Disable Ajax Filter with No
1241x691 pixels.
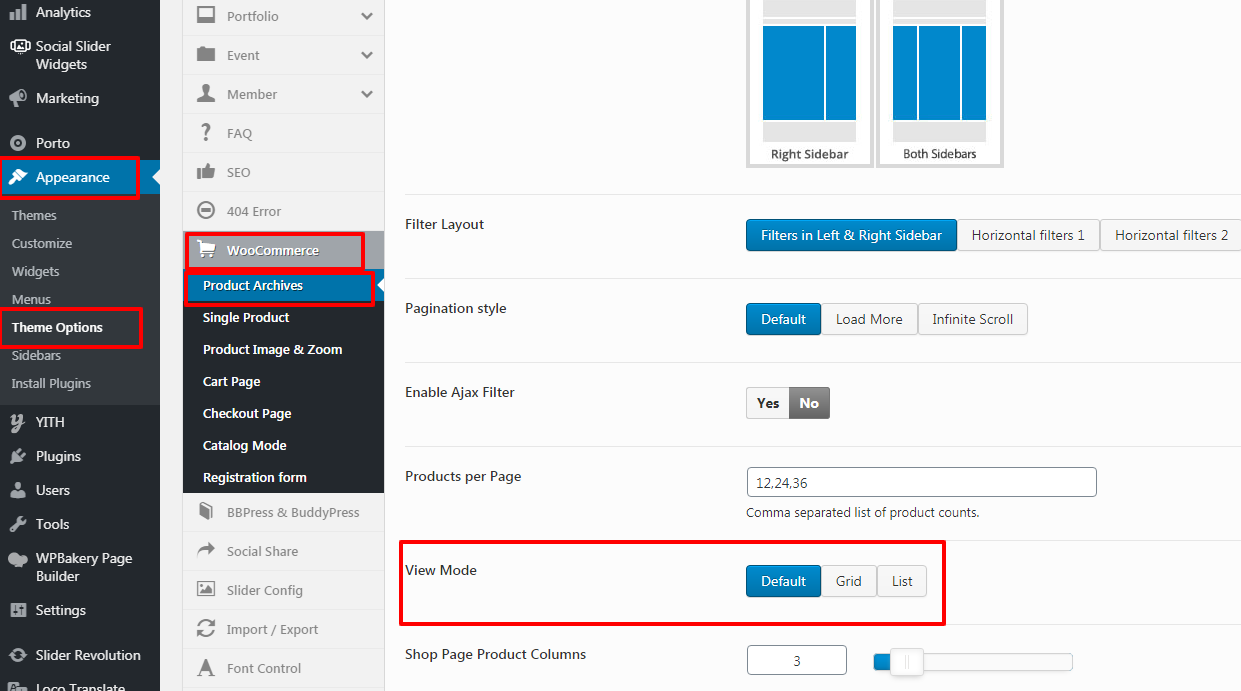[x=809, y=403]
